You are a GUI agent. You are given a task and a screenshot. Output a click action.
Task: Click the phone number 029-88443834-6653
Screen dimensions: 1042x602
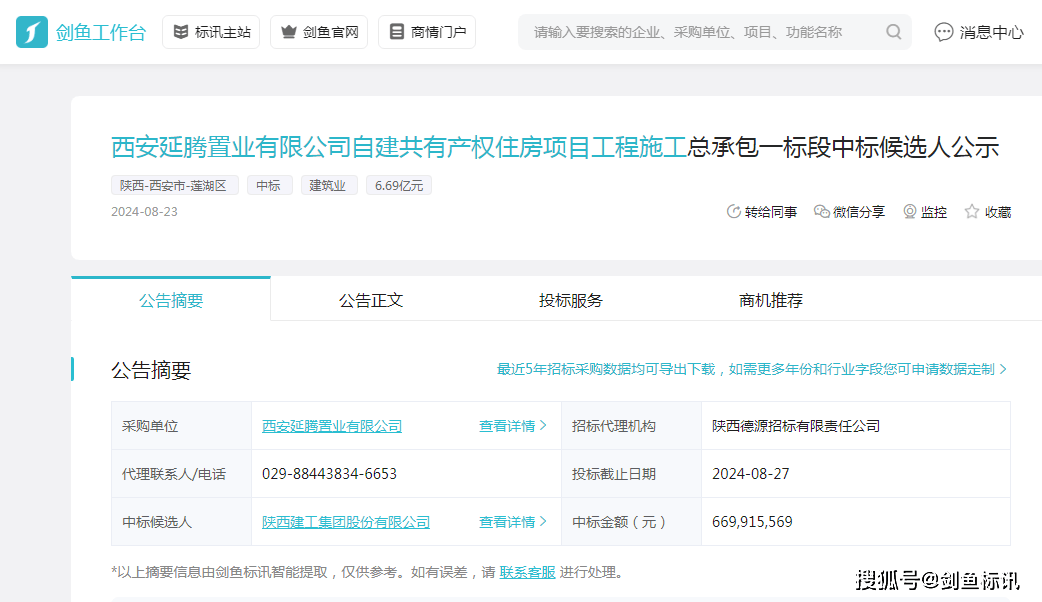pyautogui.click(x=329, y=474)
